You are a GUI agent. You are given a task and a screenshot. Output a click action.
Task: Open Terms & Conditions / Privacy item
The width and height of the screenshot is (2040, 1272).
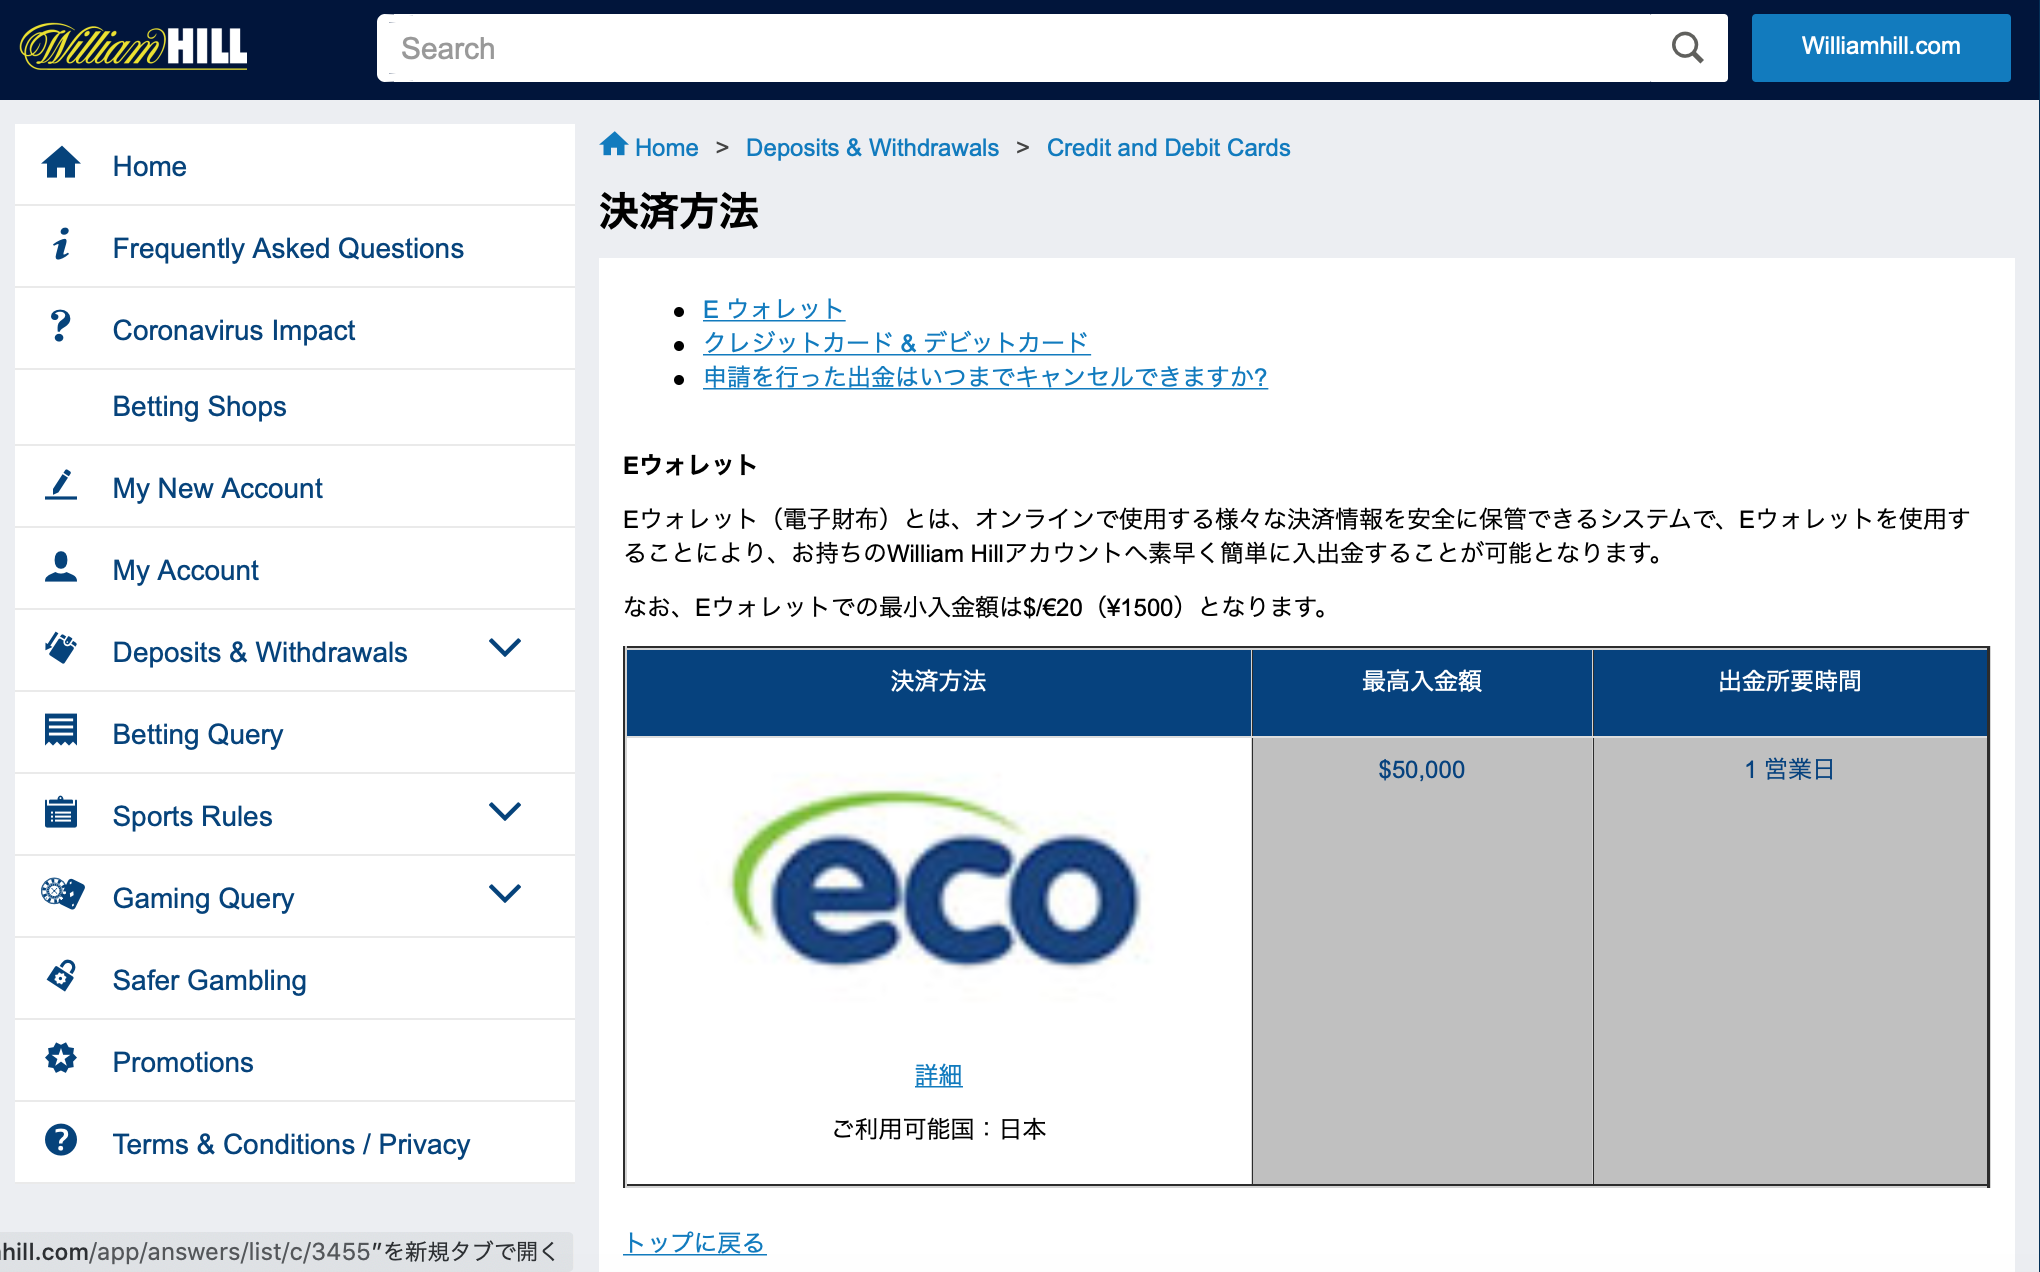pos(295,1143)
